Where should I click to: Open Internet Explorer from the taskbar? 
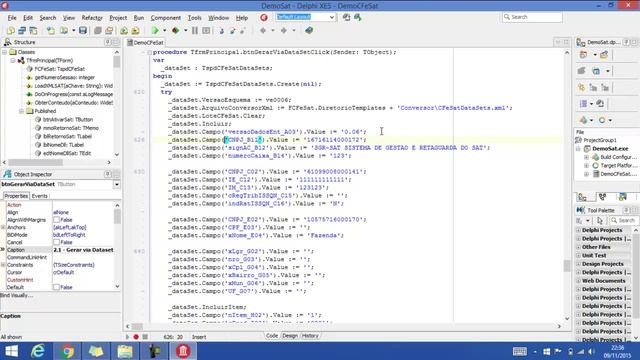38,351
